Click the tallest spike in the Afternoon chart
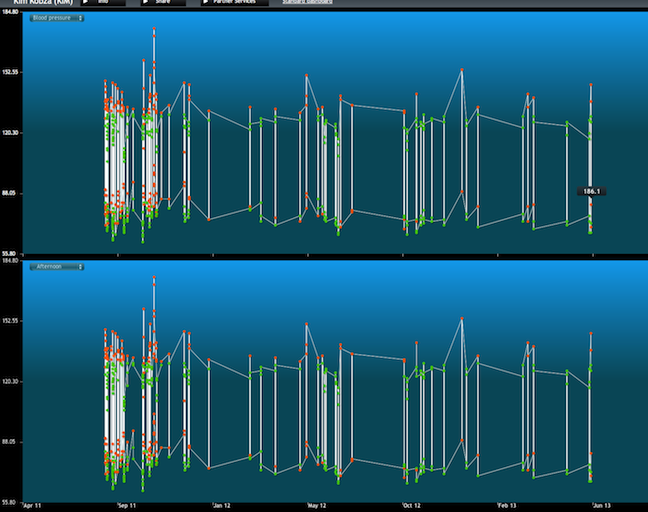This screenshot has width=648, height=512. 154,280
